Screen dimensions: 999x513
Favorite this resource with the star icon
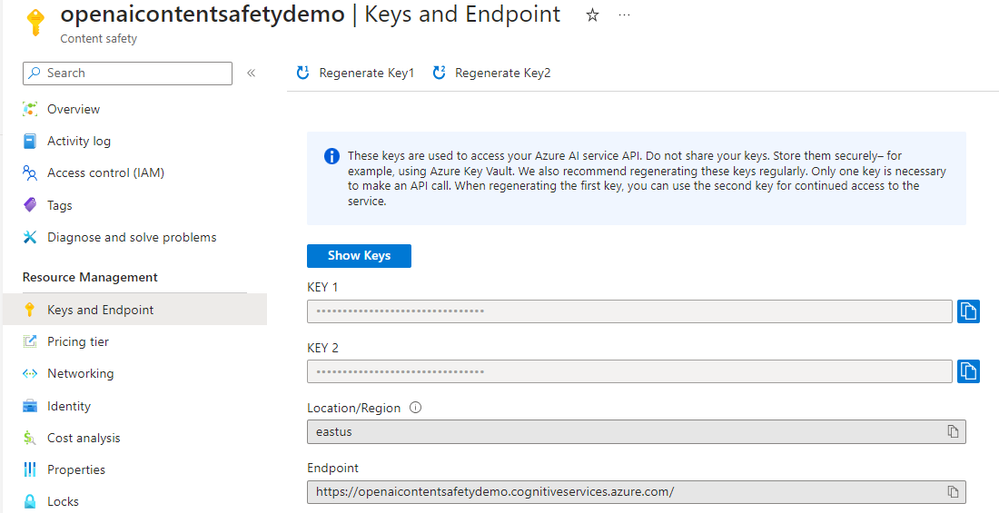[592, 15]
